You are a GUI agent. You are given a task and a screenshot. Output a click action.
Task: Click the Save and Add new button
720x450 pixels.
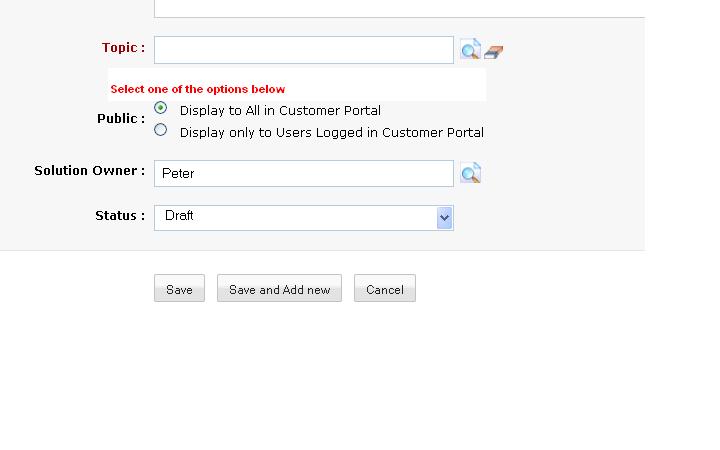(279, 289)
